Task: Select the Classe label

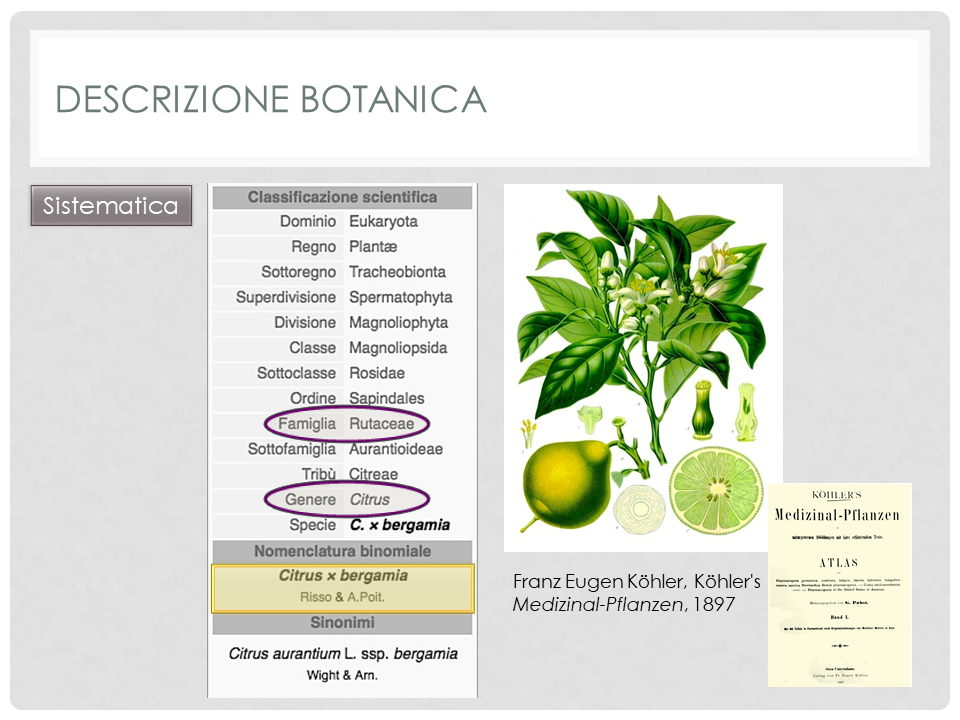Action: pos(313,348)
